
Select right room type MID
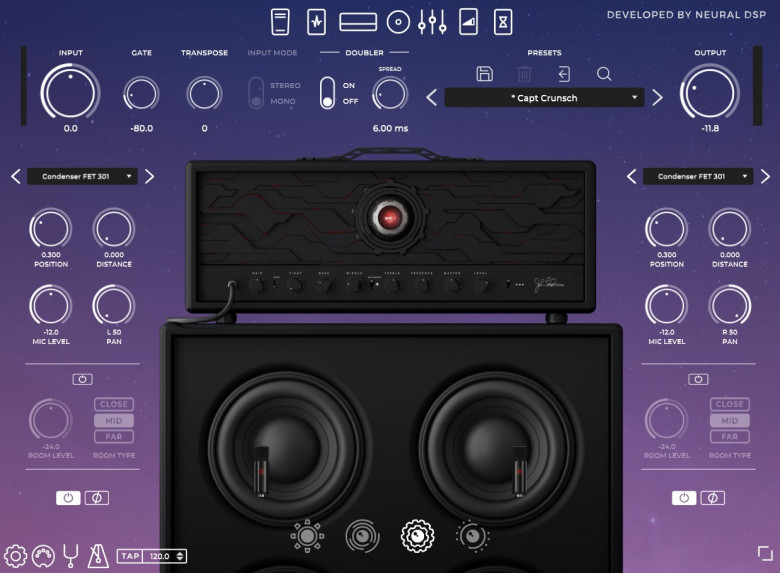pos(730,421)
